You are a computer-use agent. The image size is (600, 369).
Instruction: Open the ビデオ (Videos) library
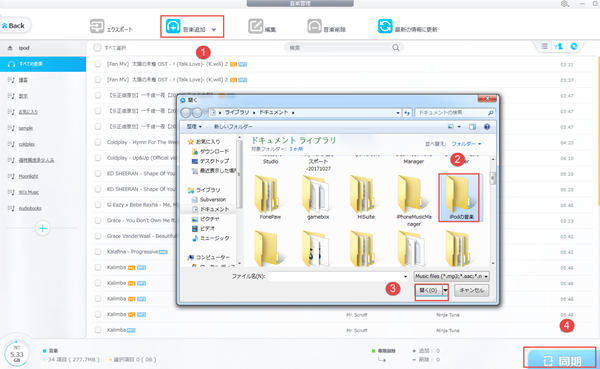(203, 229)
